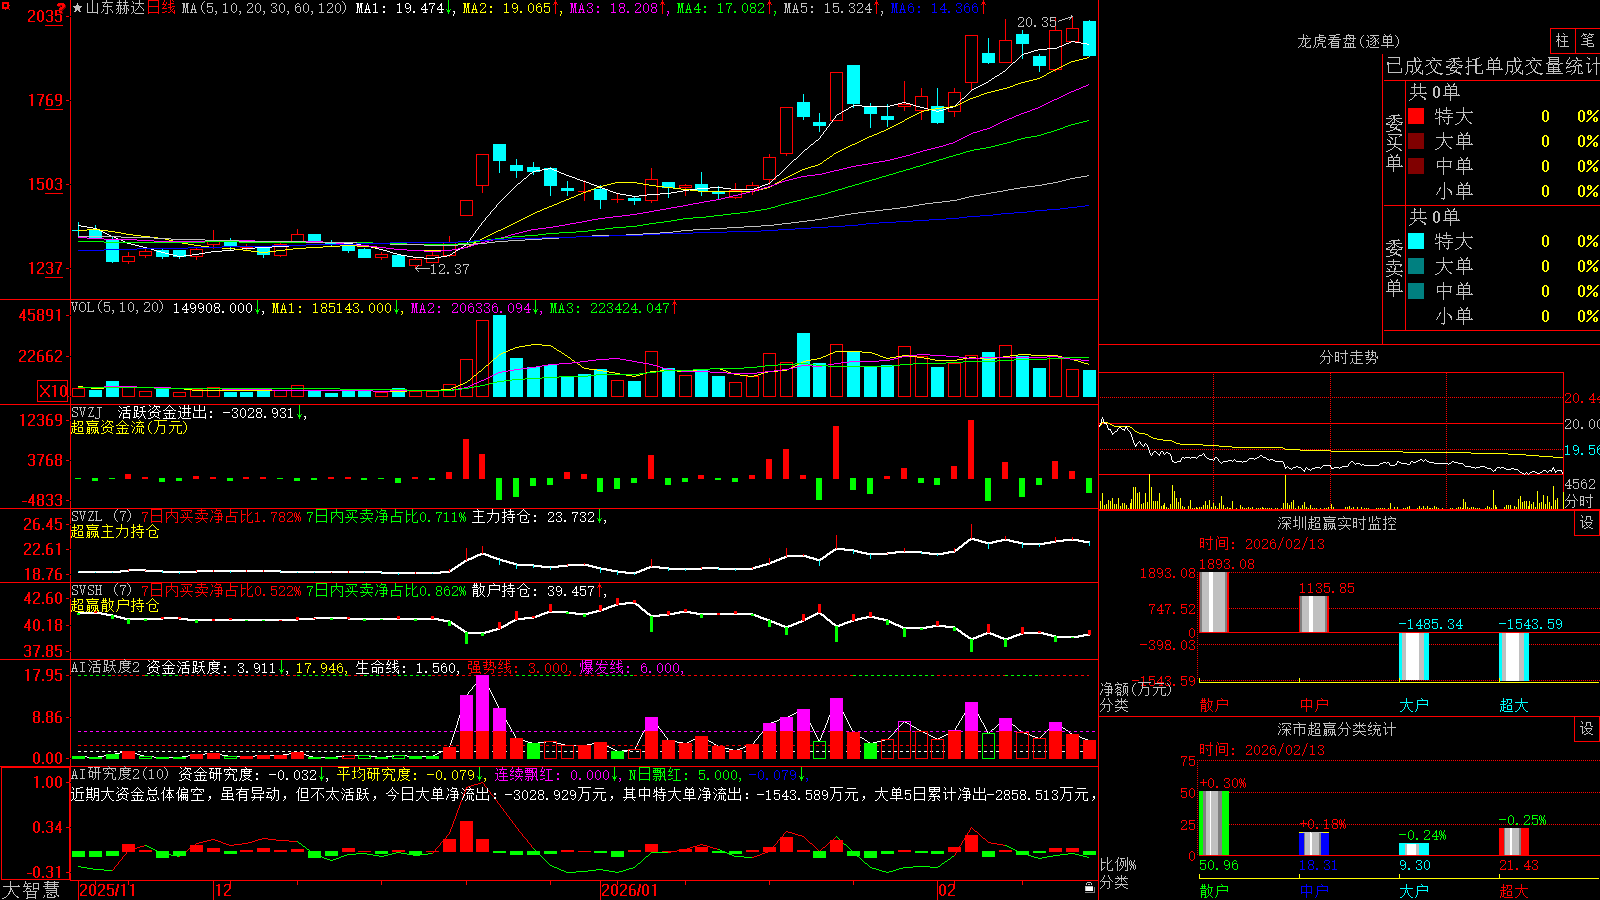This screenshot has width=1600, height=900.
Task: Click the 龙虎看盘(逐单) panel title
Action: [1348, 41]
